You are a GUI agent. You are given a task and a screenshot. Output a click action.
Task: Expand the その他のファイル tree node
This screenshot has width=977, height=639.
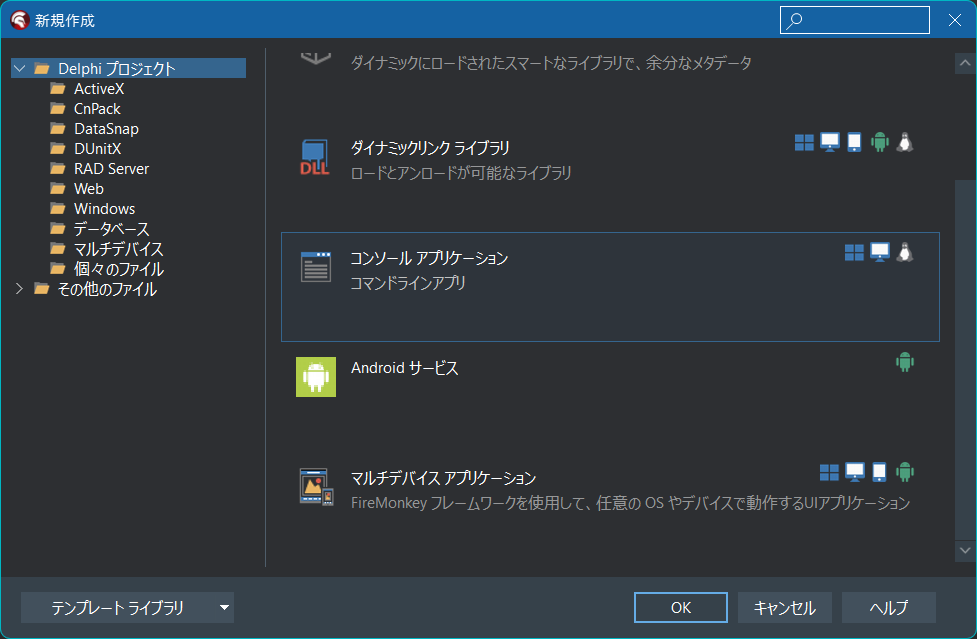pos(19,289)
